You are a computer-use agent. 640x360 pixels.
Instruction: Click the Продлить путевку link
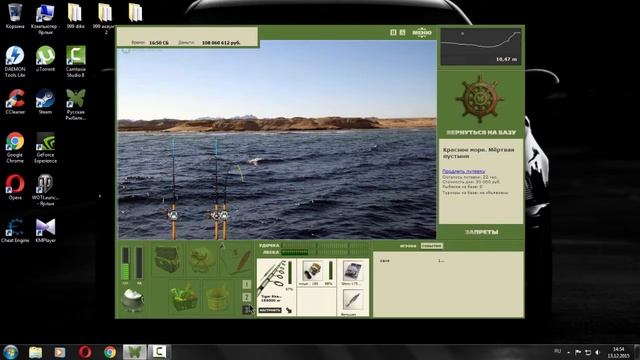(464, 171)
